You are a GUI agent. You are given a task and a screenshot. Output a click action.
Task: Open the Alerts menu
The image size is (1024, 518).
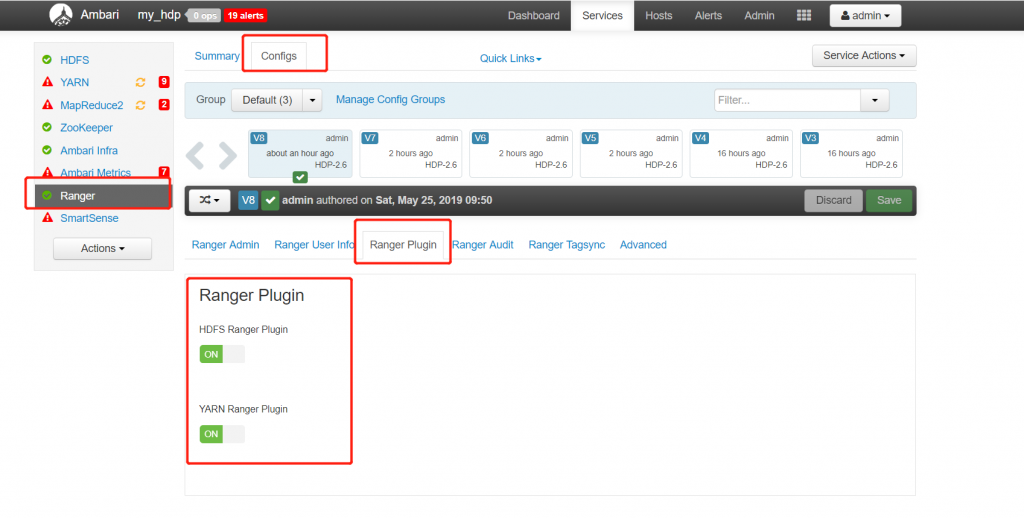708,16
